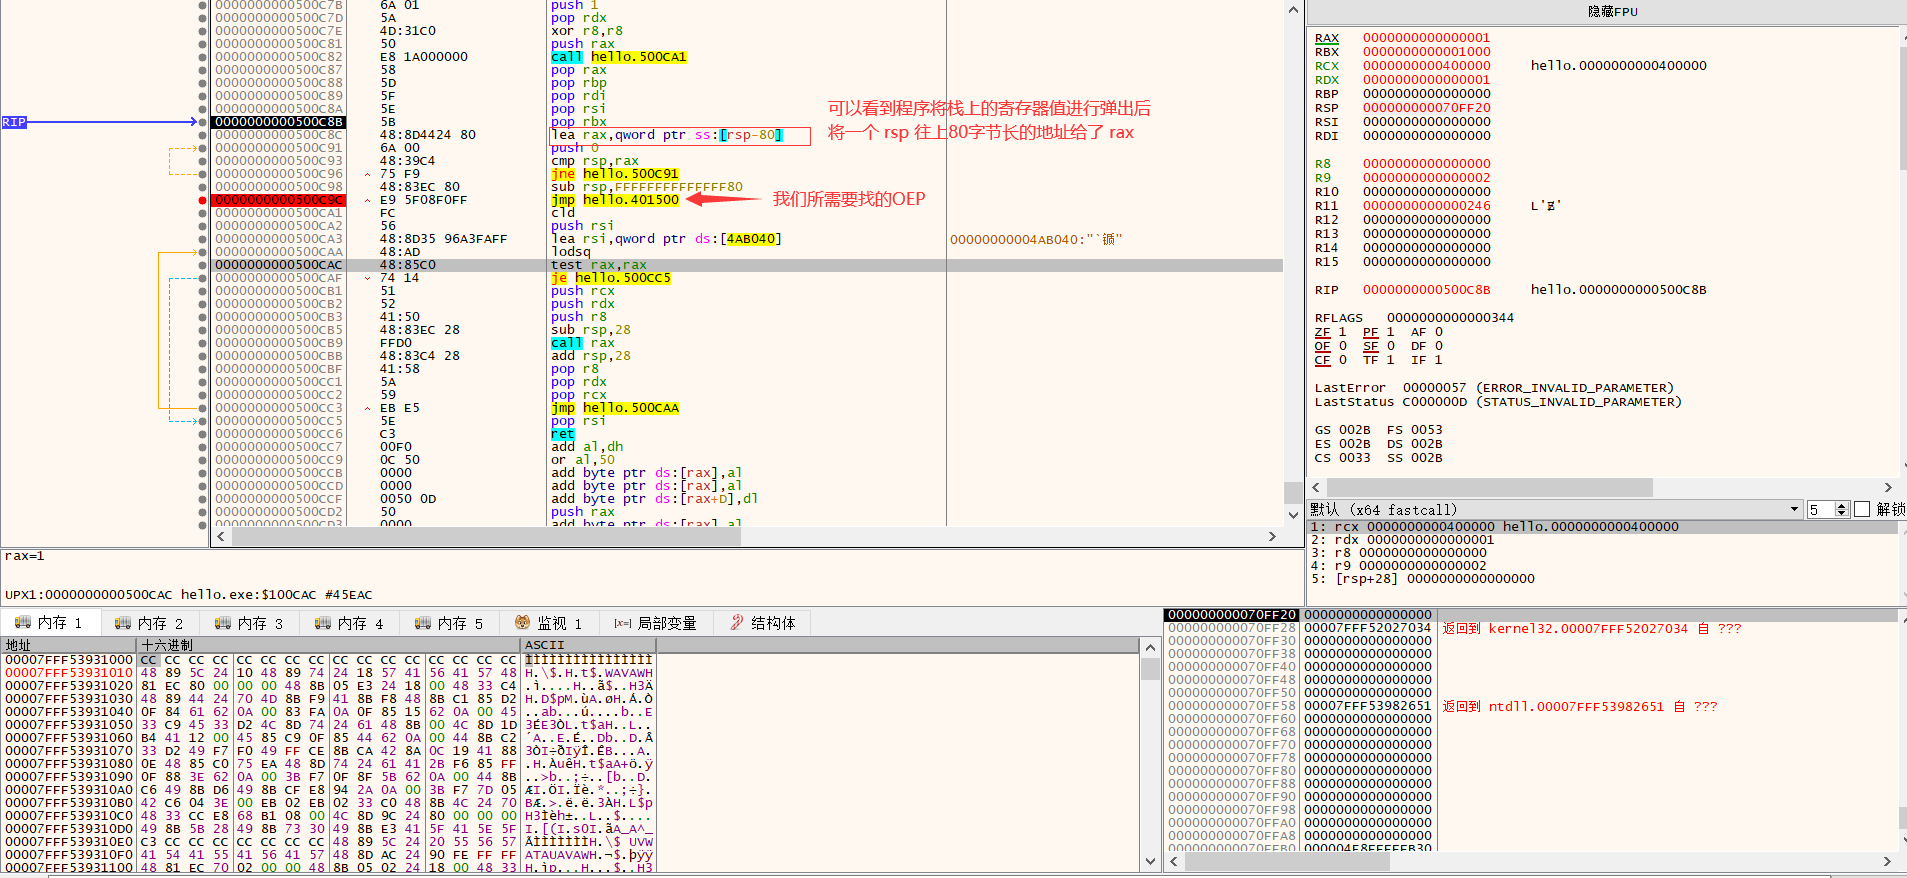Click stack panel scroll-right arrow
Screen dimensions: 1907x878
(x=1887, y=861)
